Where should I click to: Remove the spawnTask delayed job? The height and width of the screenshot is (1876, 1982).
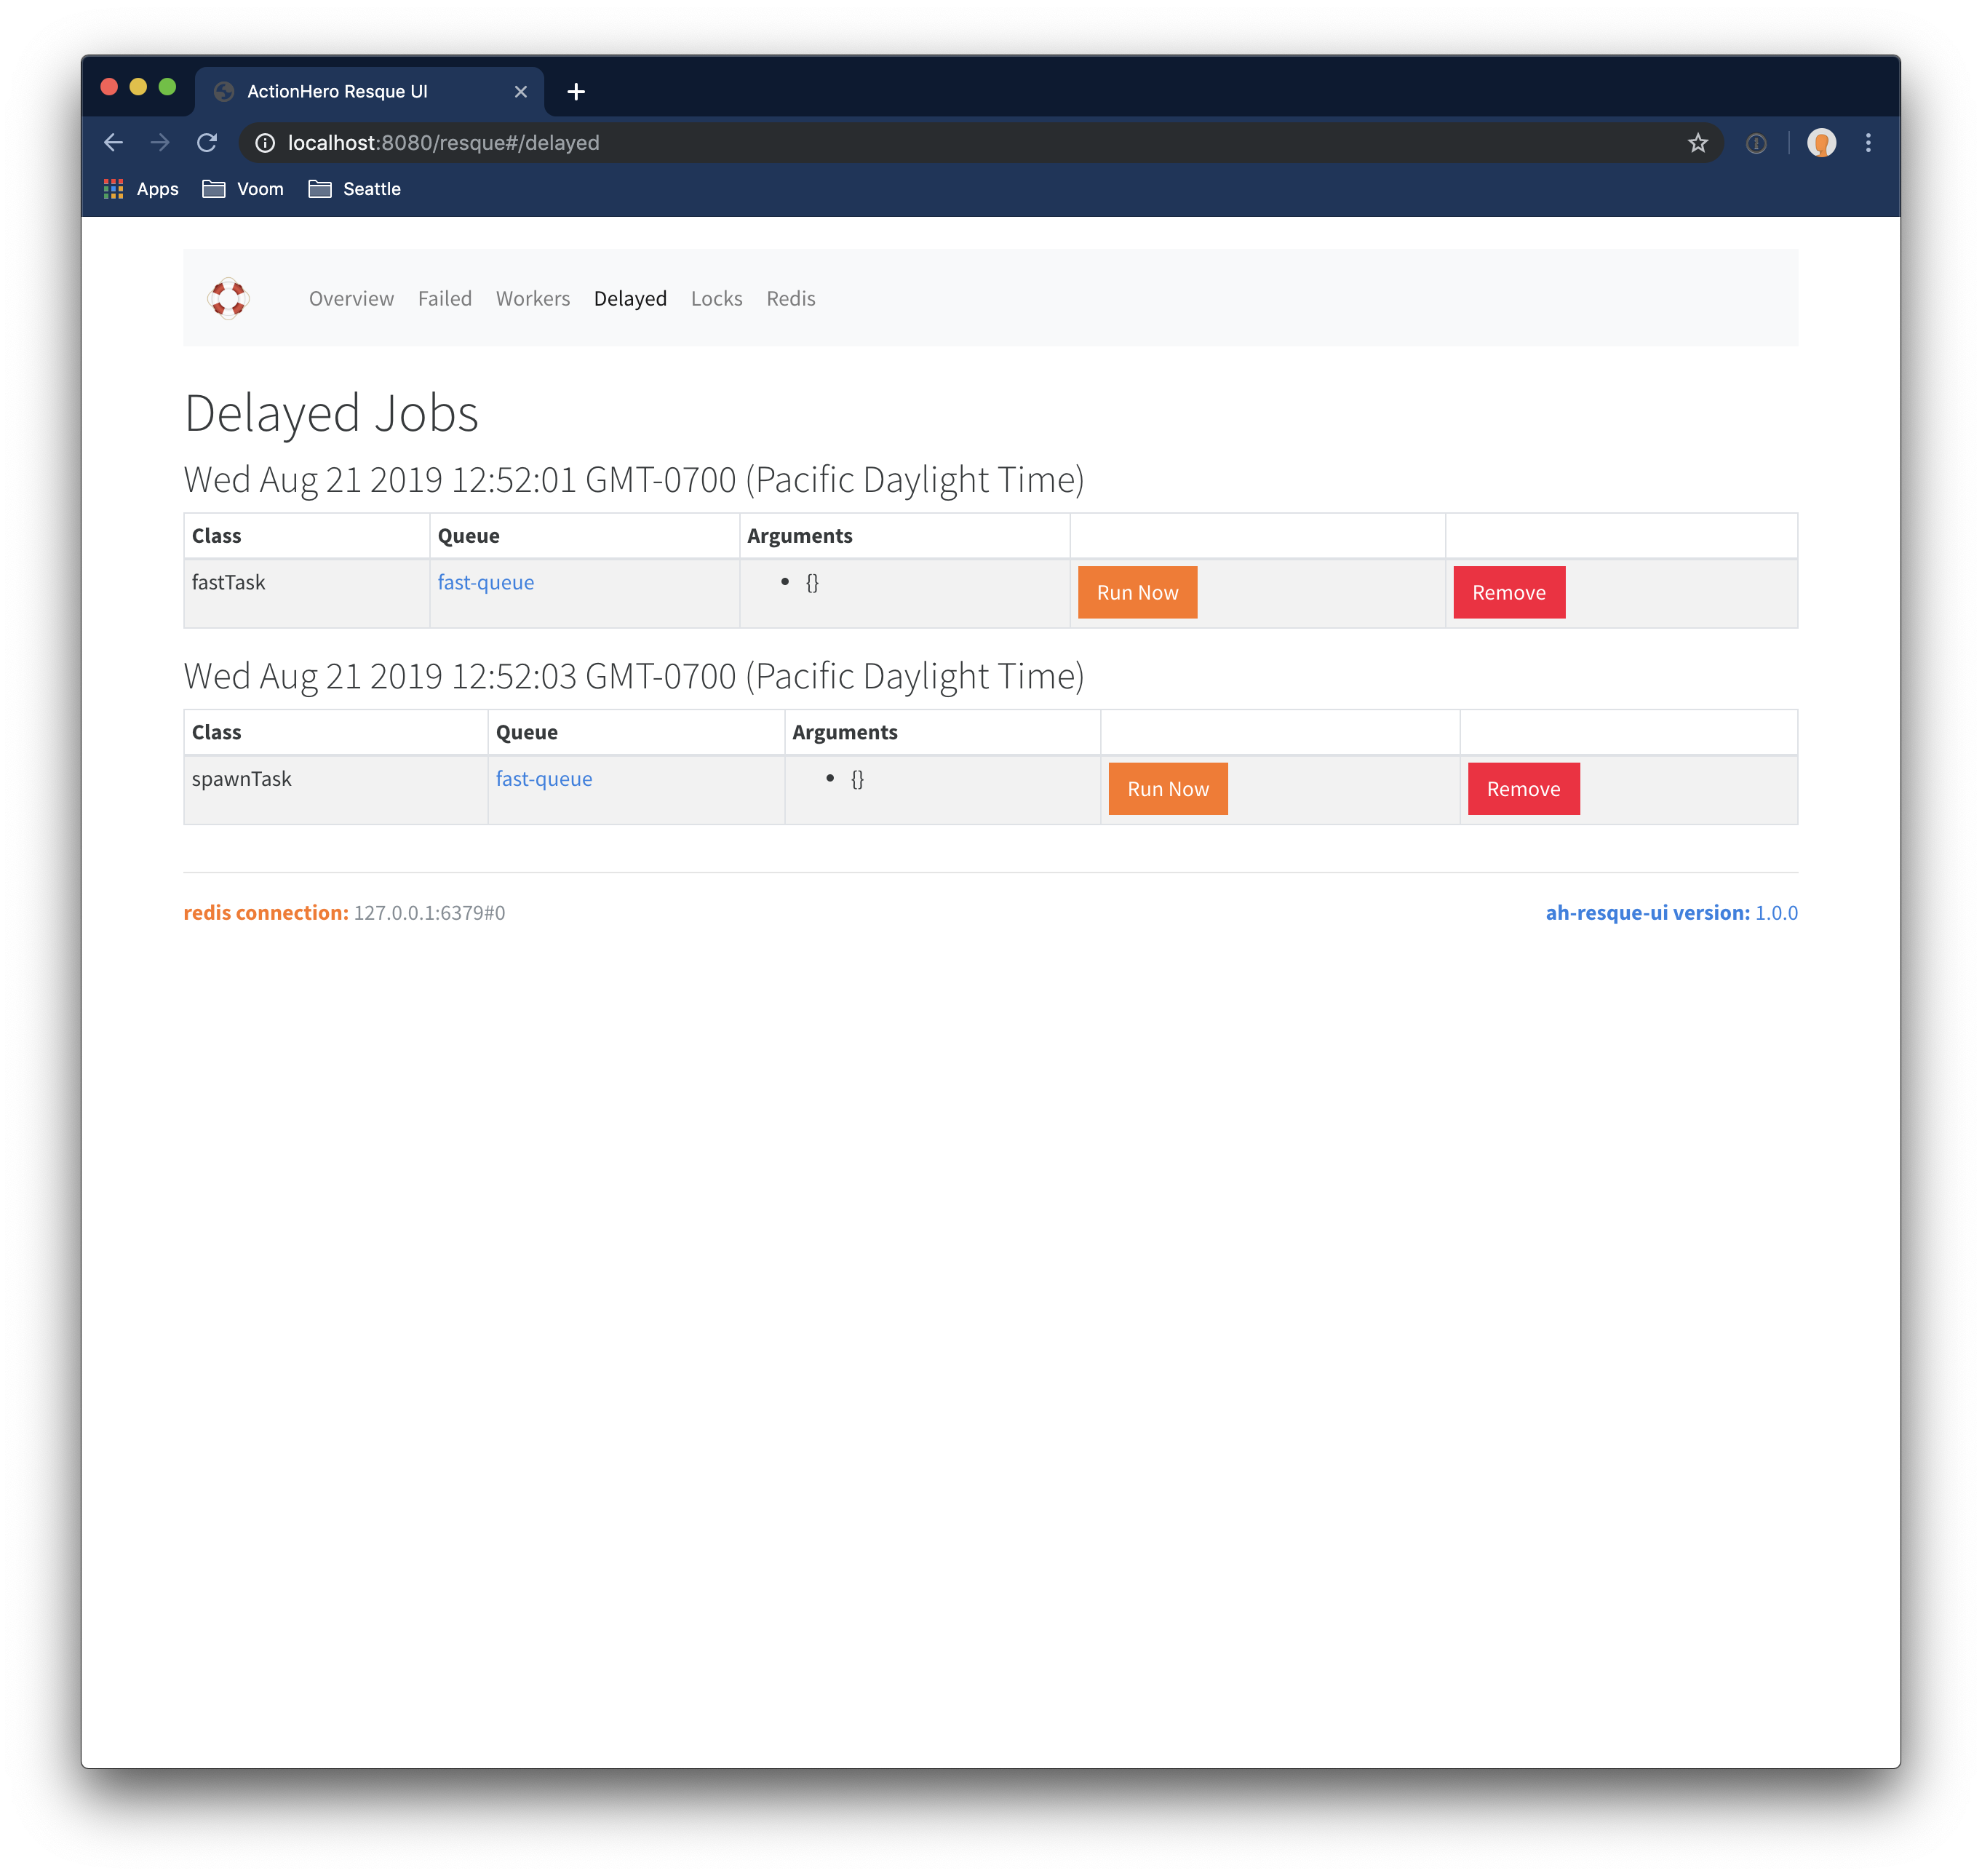click(1520, 788)
